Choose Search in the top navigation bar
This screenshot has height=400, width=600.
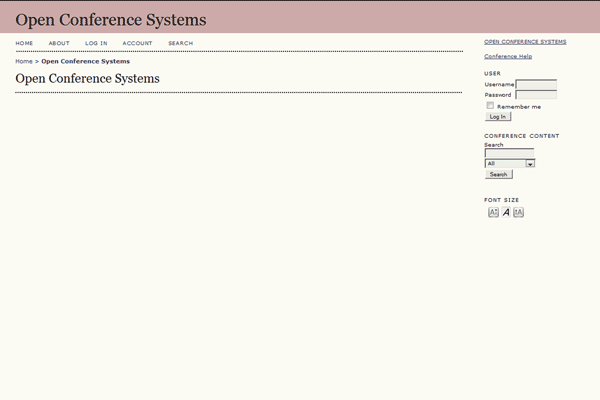tap(180, 44)
